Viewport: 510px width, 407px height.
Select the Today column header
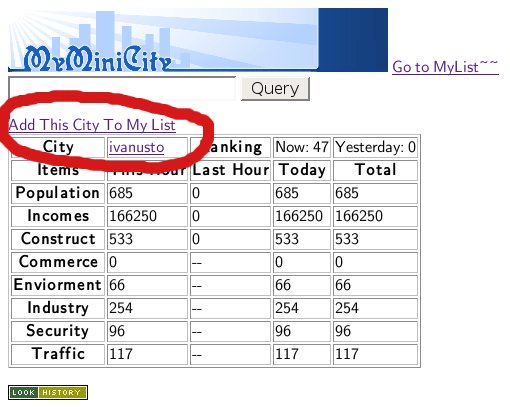(x=302, y=170)
